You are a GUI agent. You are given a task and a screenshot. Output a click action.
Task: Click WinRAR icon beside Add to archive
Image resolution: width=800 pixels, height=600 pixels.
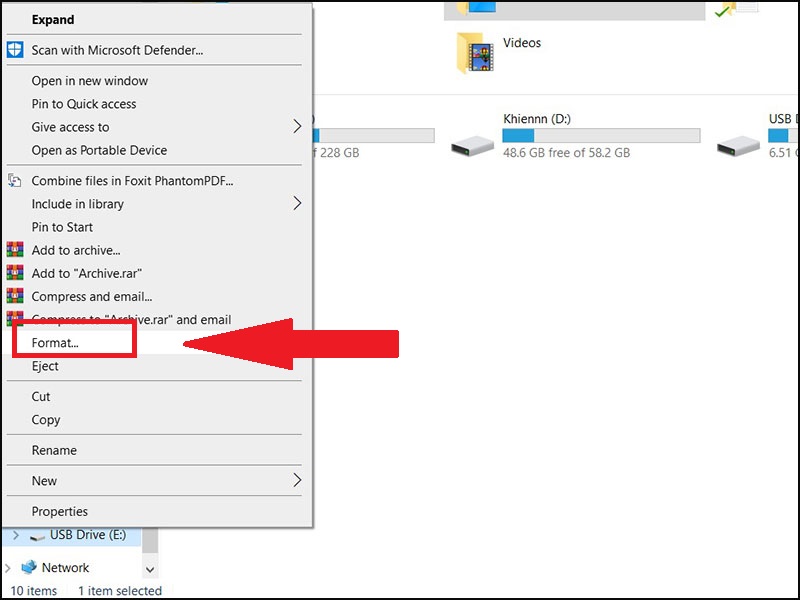[x=15, y=251]
